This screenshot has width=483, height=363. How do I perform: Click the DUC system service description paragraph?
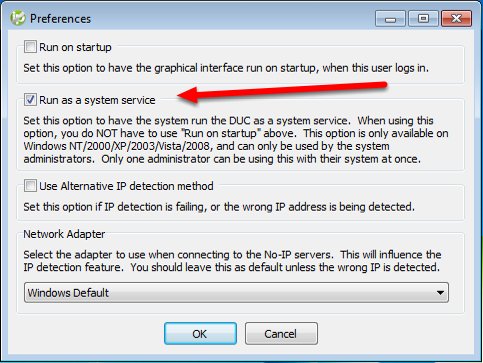click(236, 140)
